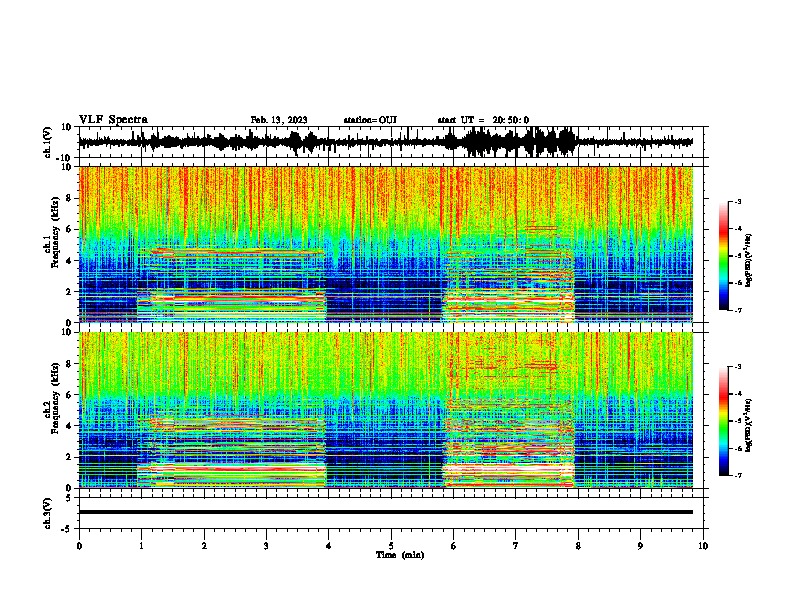Click the flat black ch.3 trace line
Viewport: 792px width, 612px height.
(x=386, y=512)
